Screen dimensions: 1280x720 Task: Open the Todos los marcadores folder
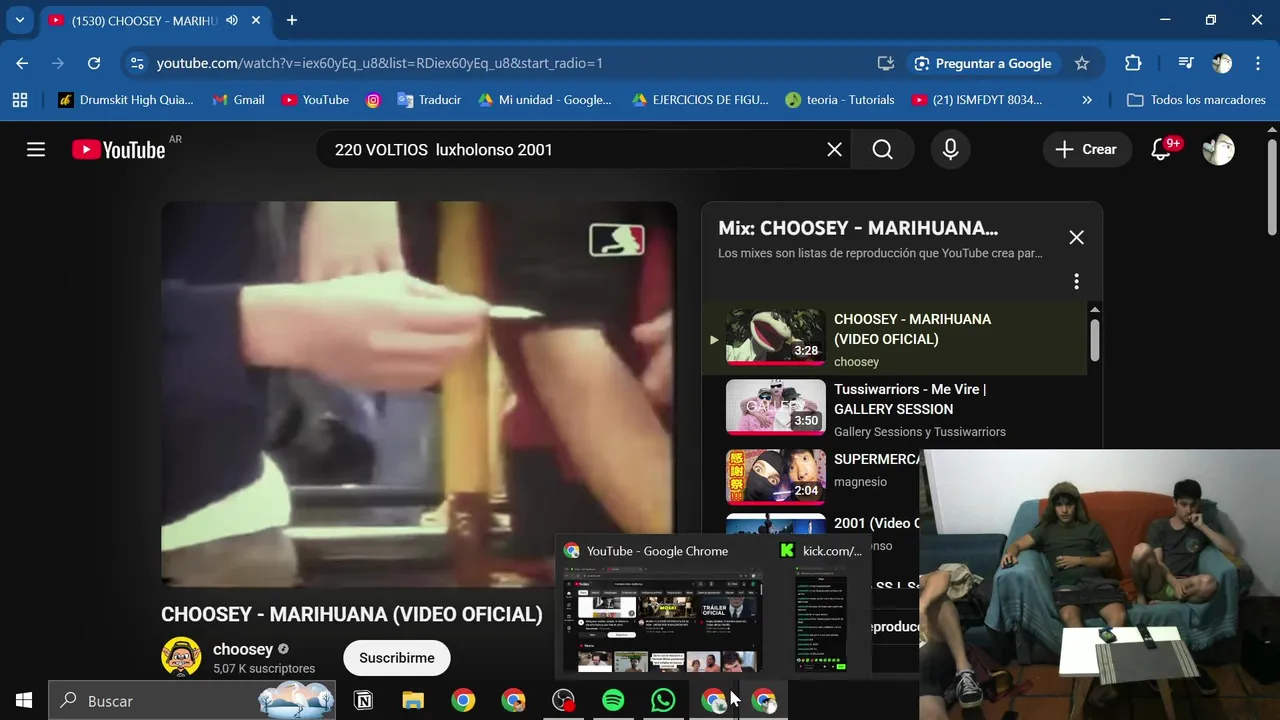[x=1196, y=100]
